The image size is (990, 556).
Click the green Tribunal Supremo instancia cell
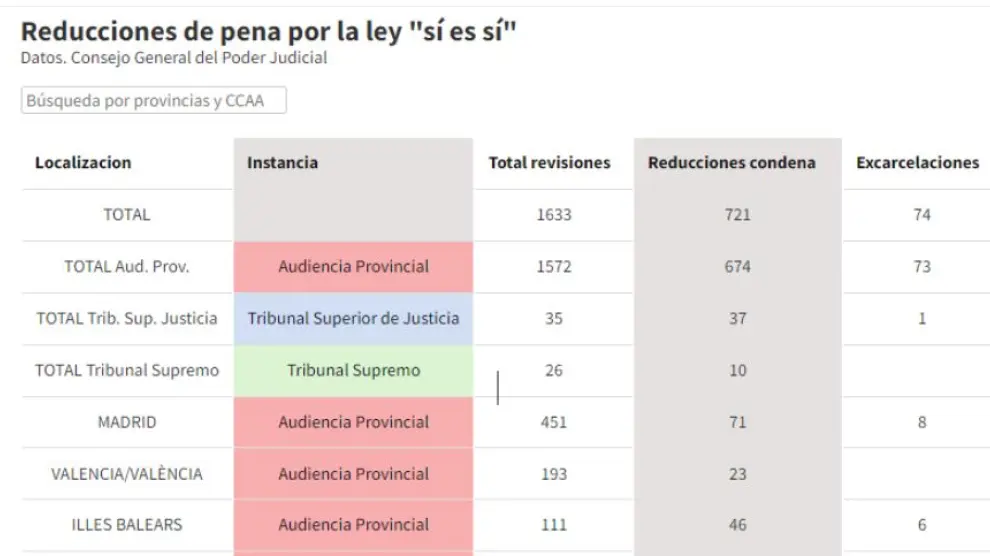353,371
